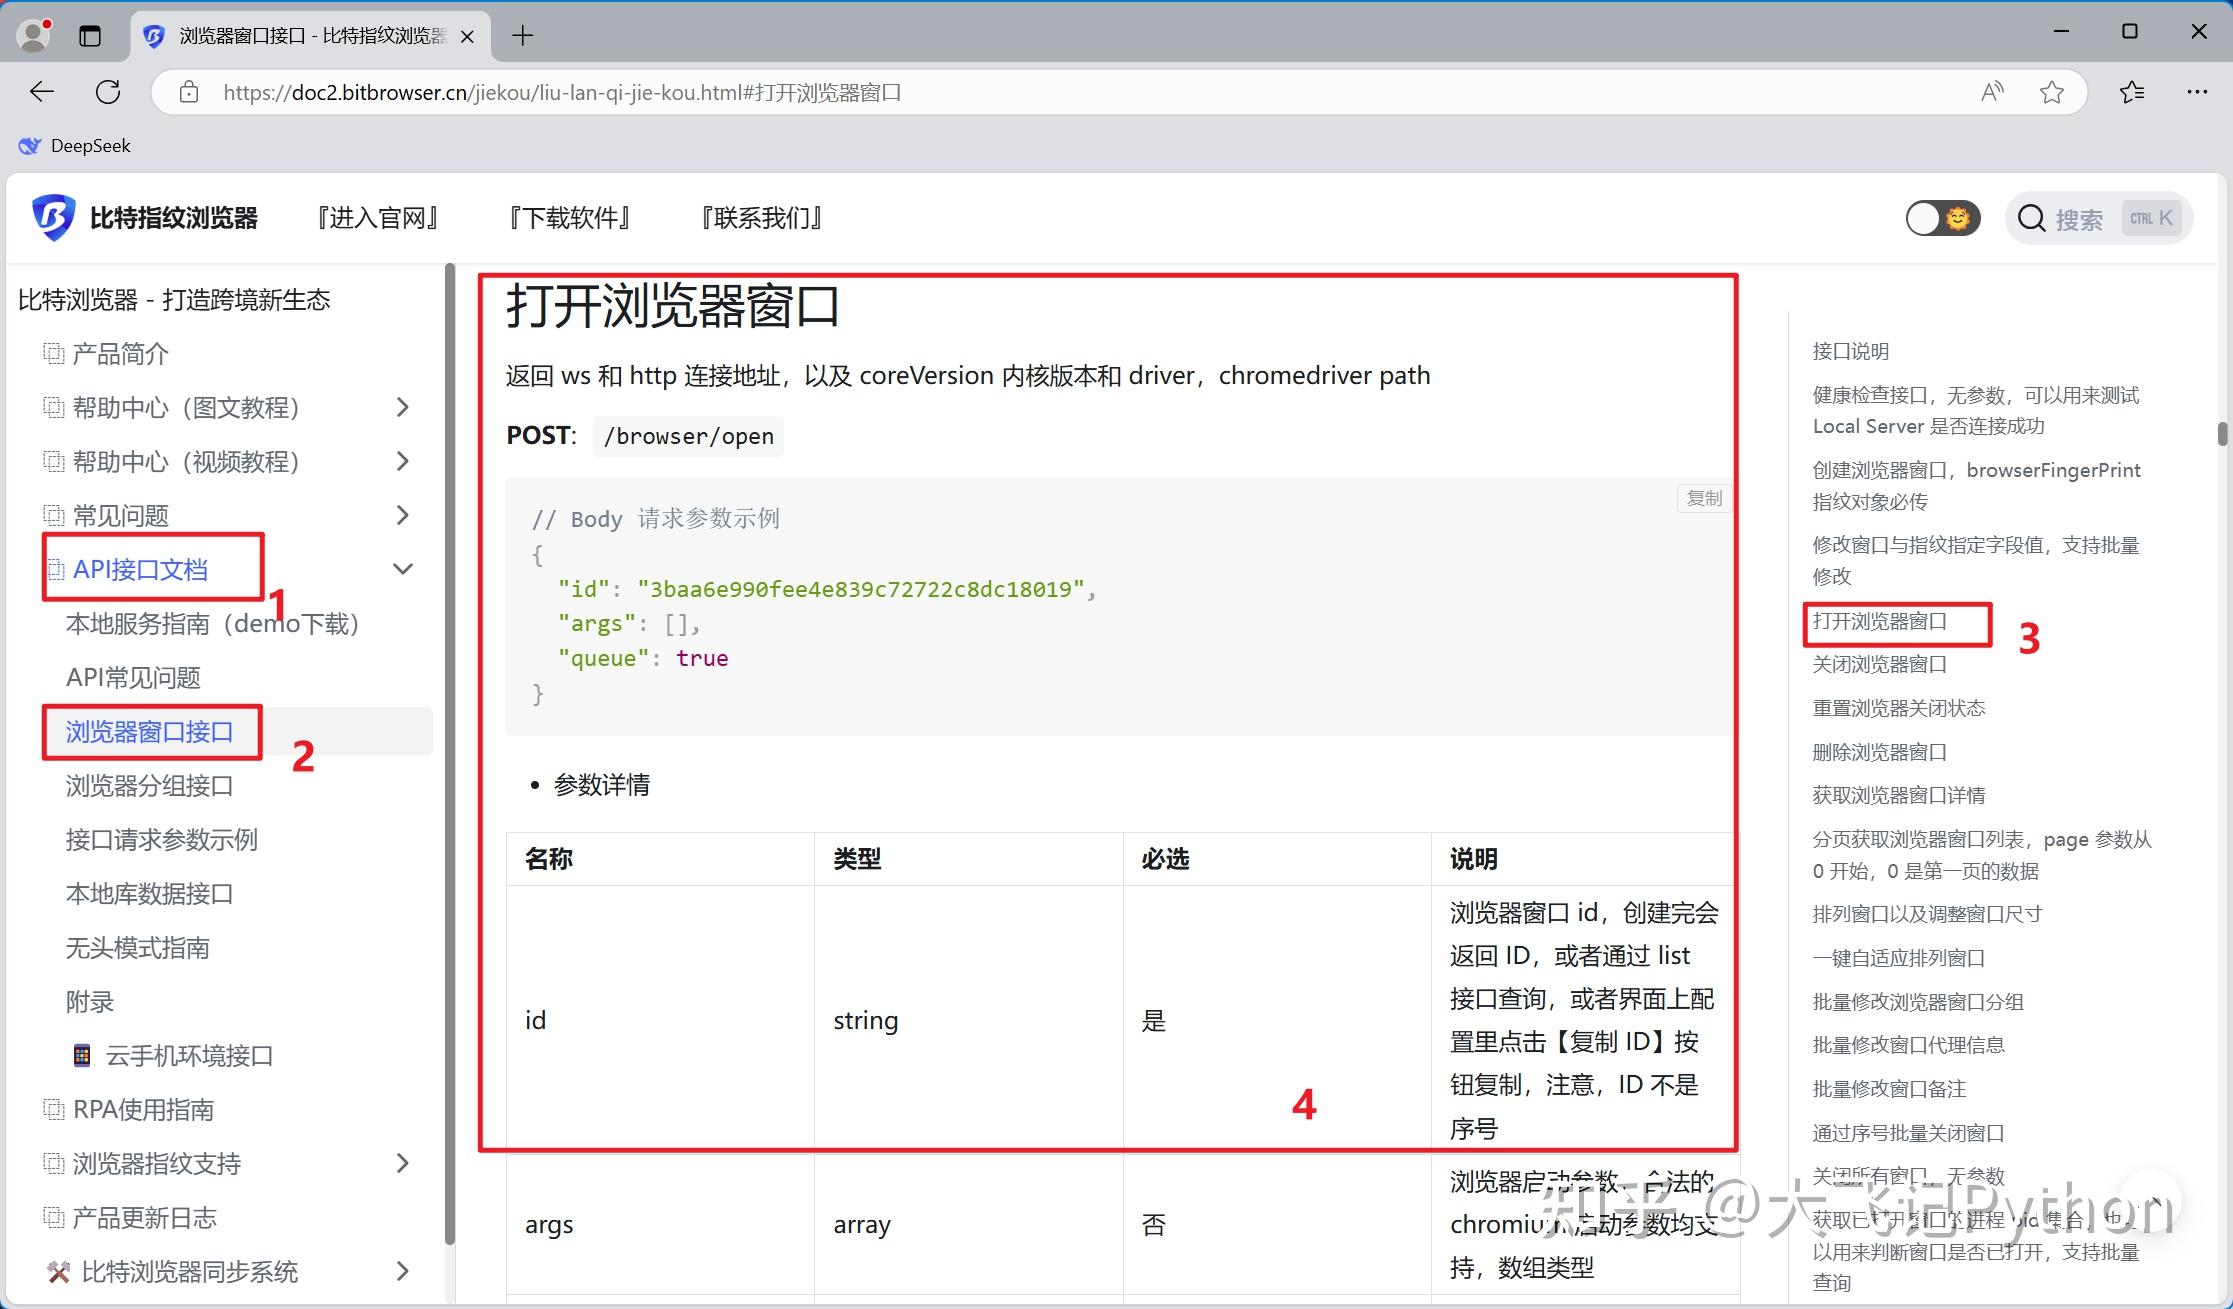Select 浏览器分组接口 sidebar item

click(x=149, y=786)
